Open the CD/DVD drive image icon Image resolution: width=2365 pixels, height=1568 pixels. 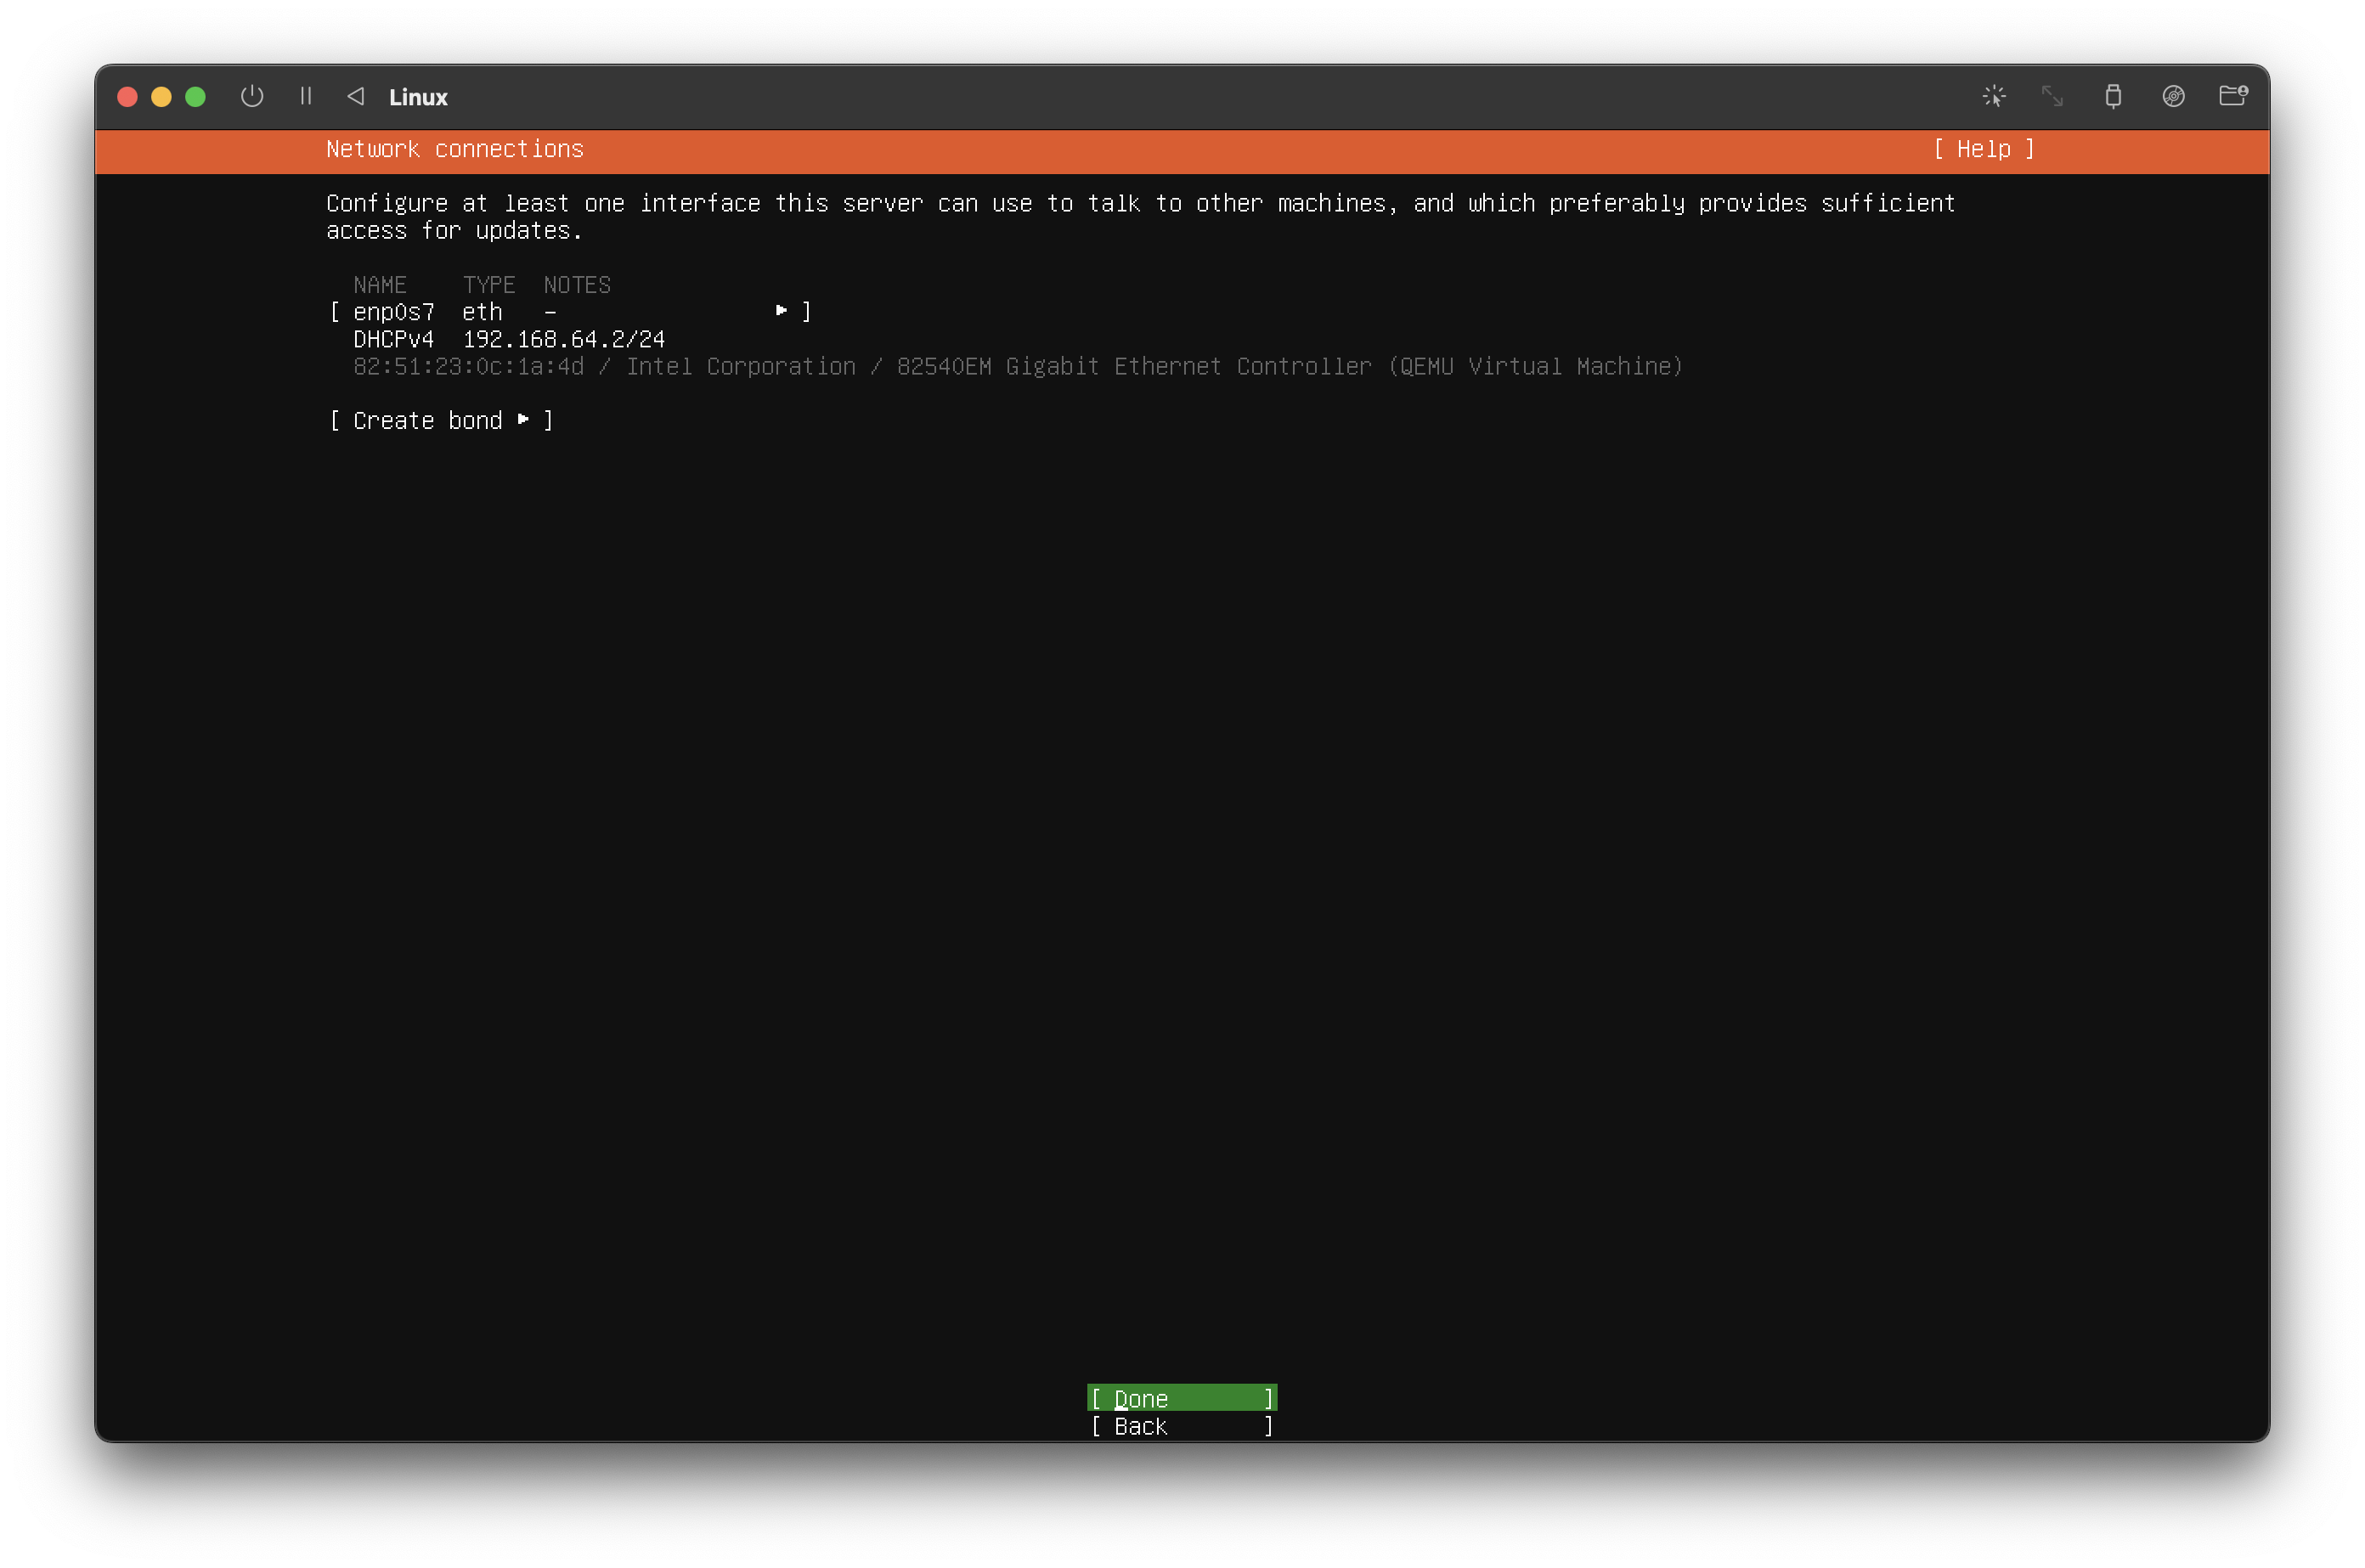pos(2173,96)
